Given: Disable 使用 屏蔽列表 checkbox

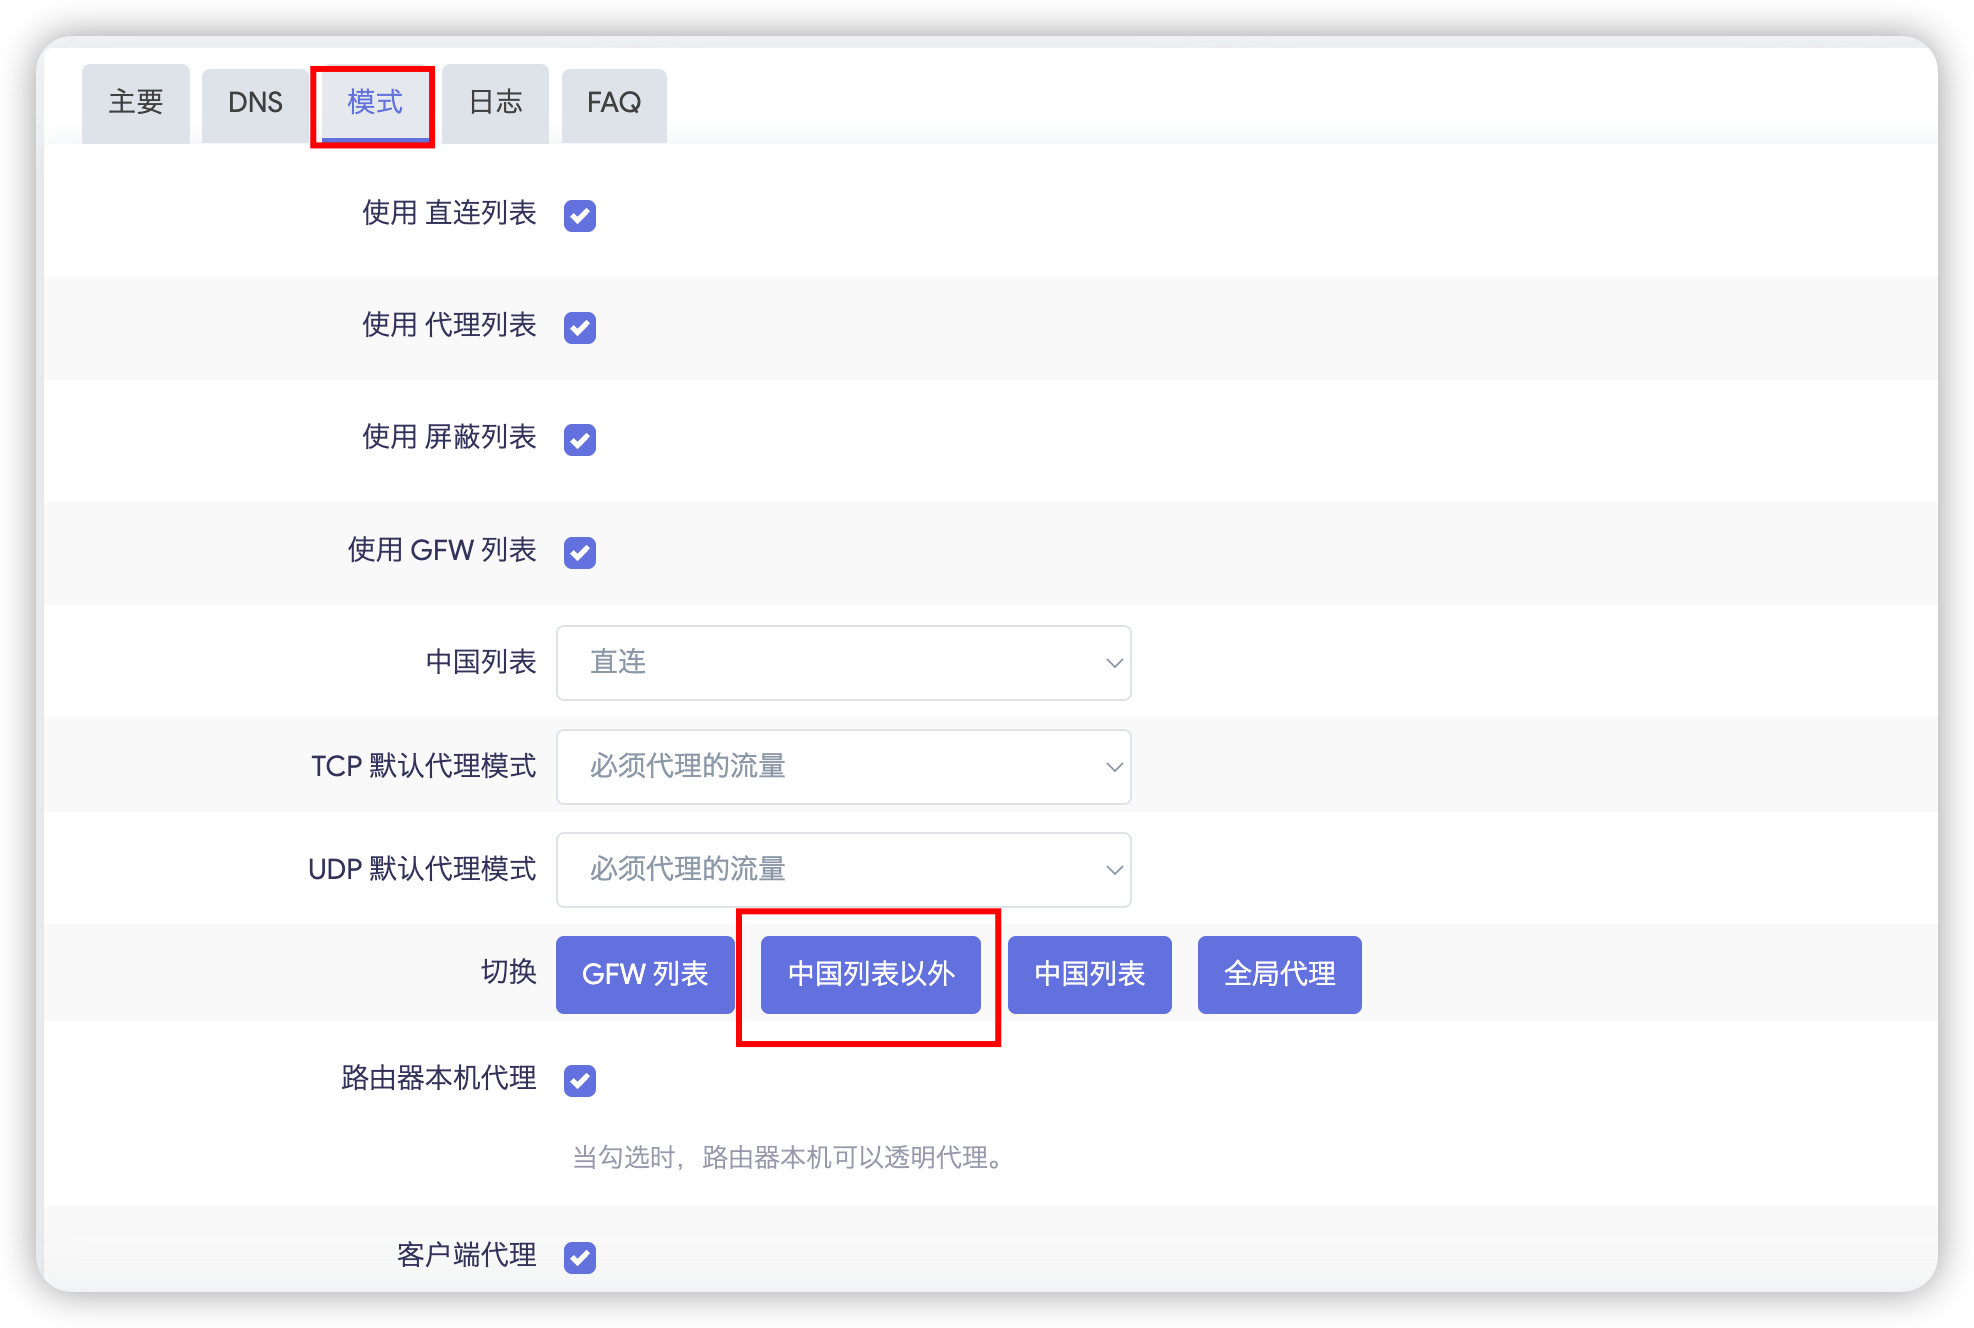Looking at the screenshot, I should pyautogui.click(x=580, y=439).
